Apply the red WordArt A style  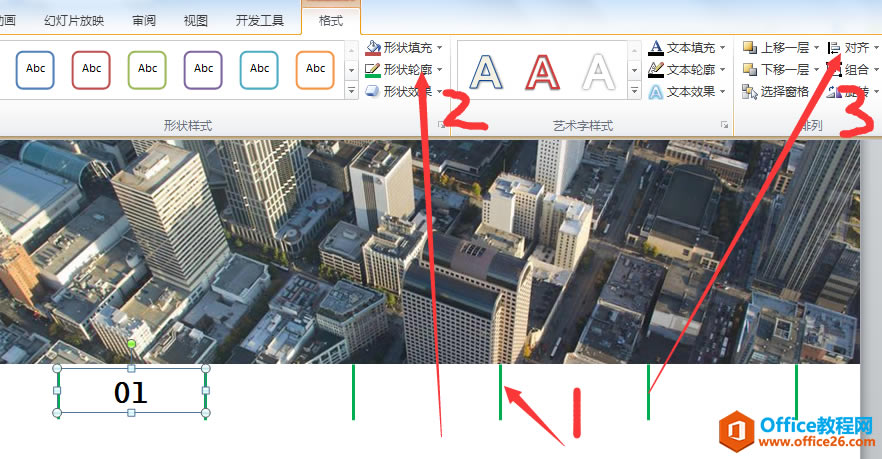542,71
